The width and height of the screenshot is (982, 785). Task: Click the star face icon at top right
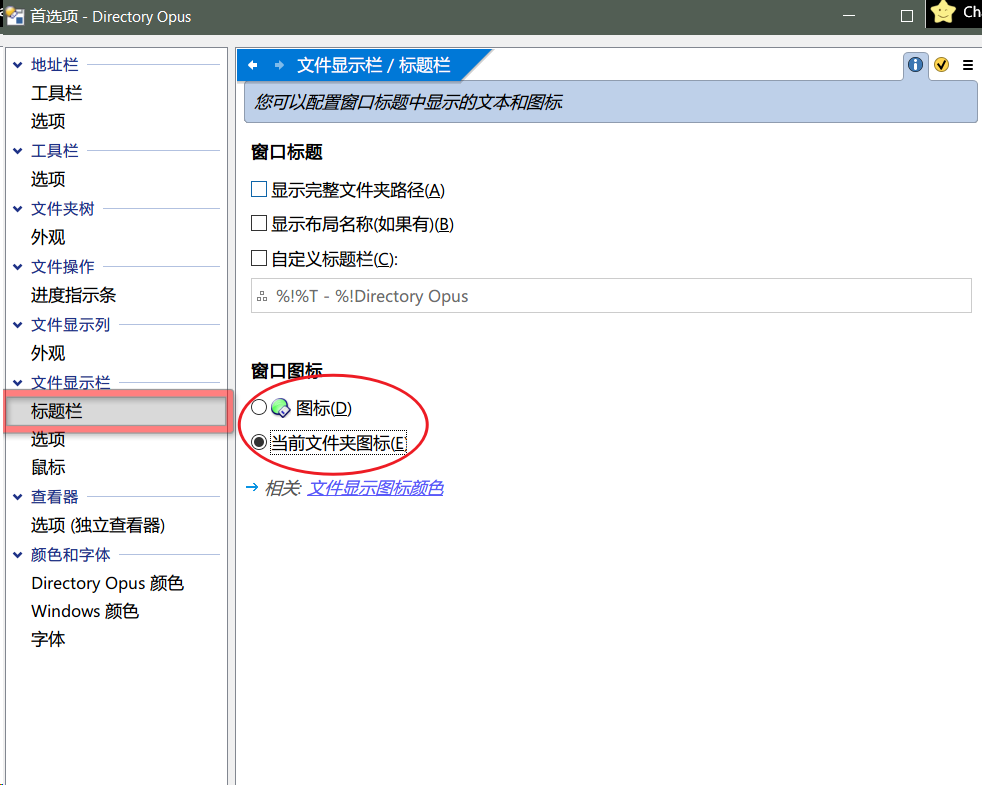click(943, 13)
